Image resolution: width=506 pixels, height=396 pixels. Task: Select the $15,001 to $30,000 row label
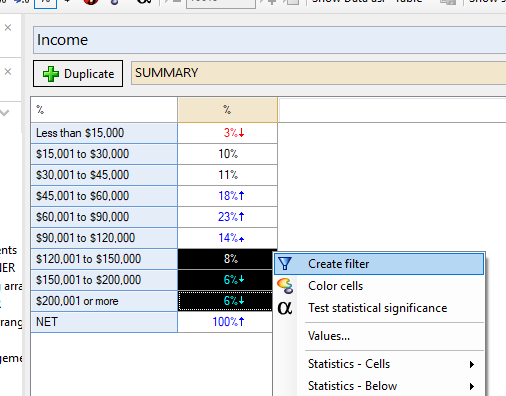(x=104, y=154)
